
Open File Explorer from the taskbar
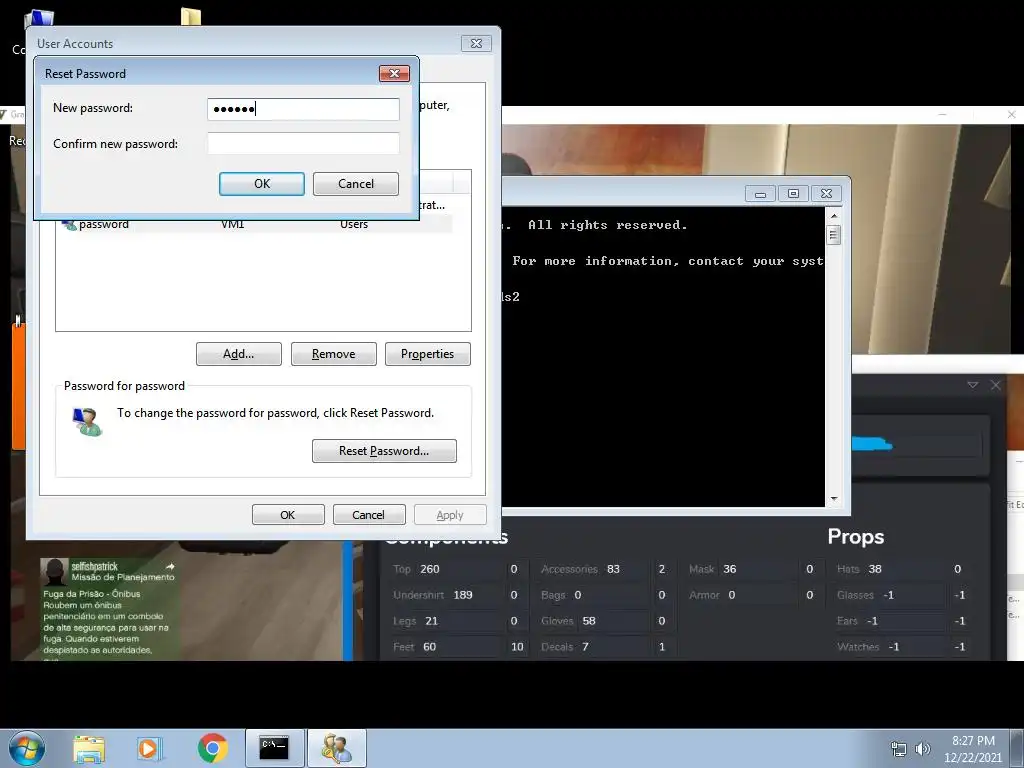(89, 748)
